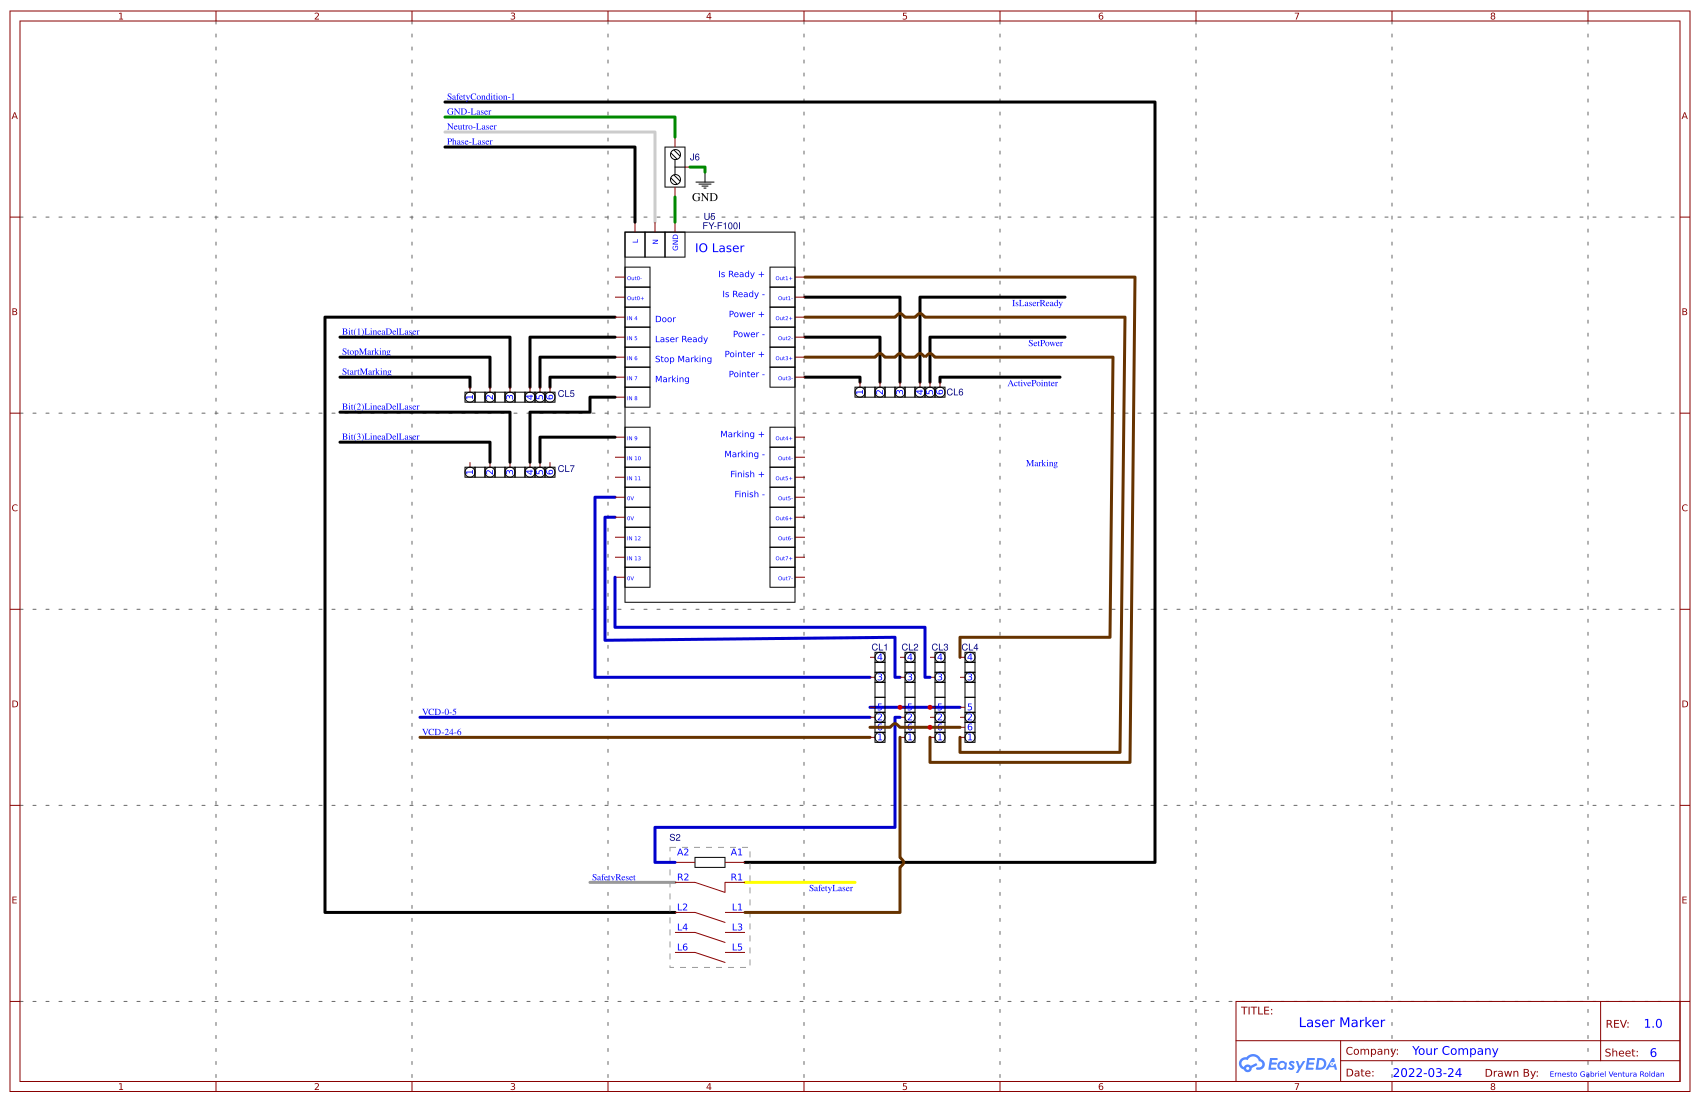Viewport: 1700px width, 1102px height.
Task: Select the Out1+ pin on the IO Laser
Action: pyautogui.click(x=784, y=275)
